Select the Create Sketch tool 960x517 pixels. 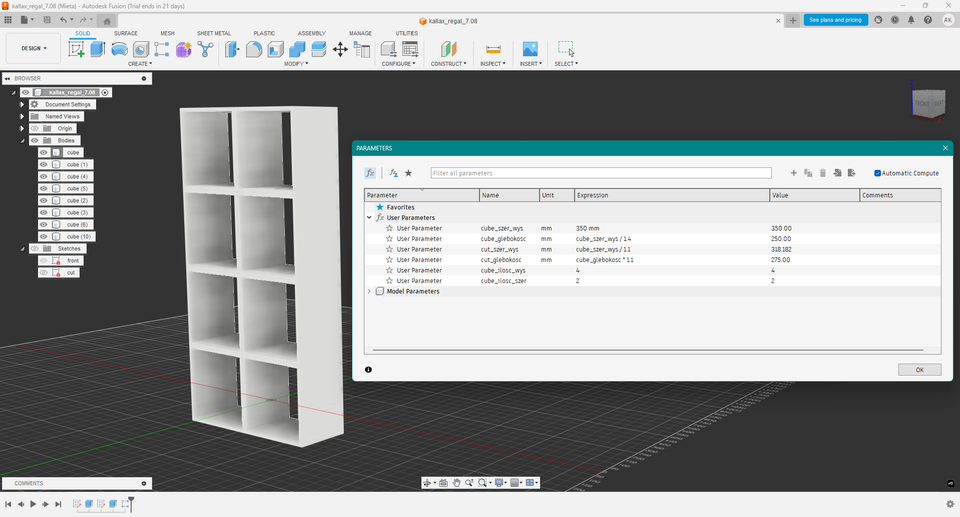[x=77, y=50]
